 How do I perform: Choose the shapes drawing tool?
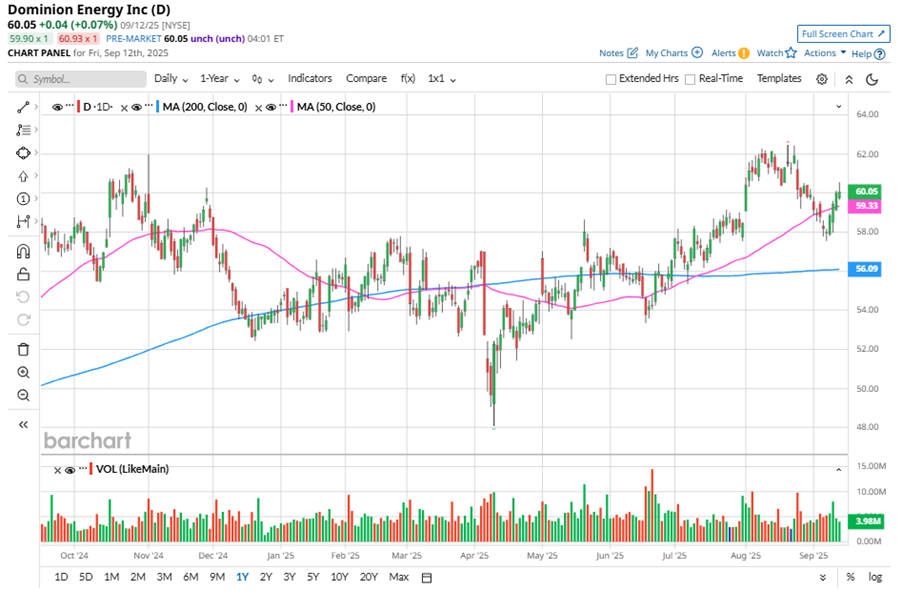click(x=23, y=153)
